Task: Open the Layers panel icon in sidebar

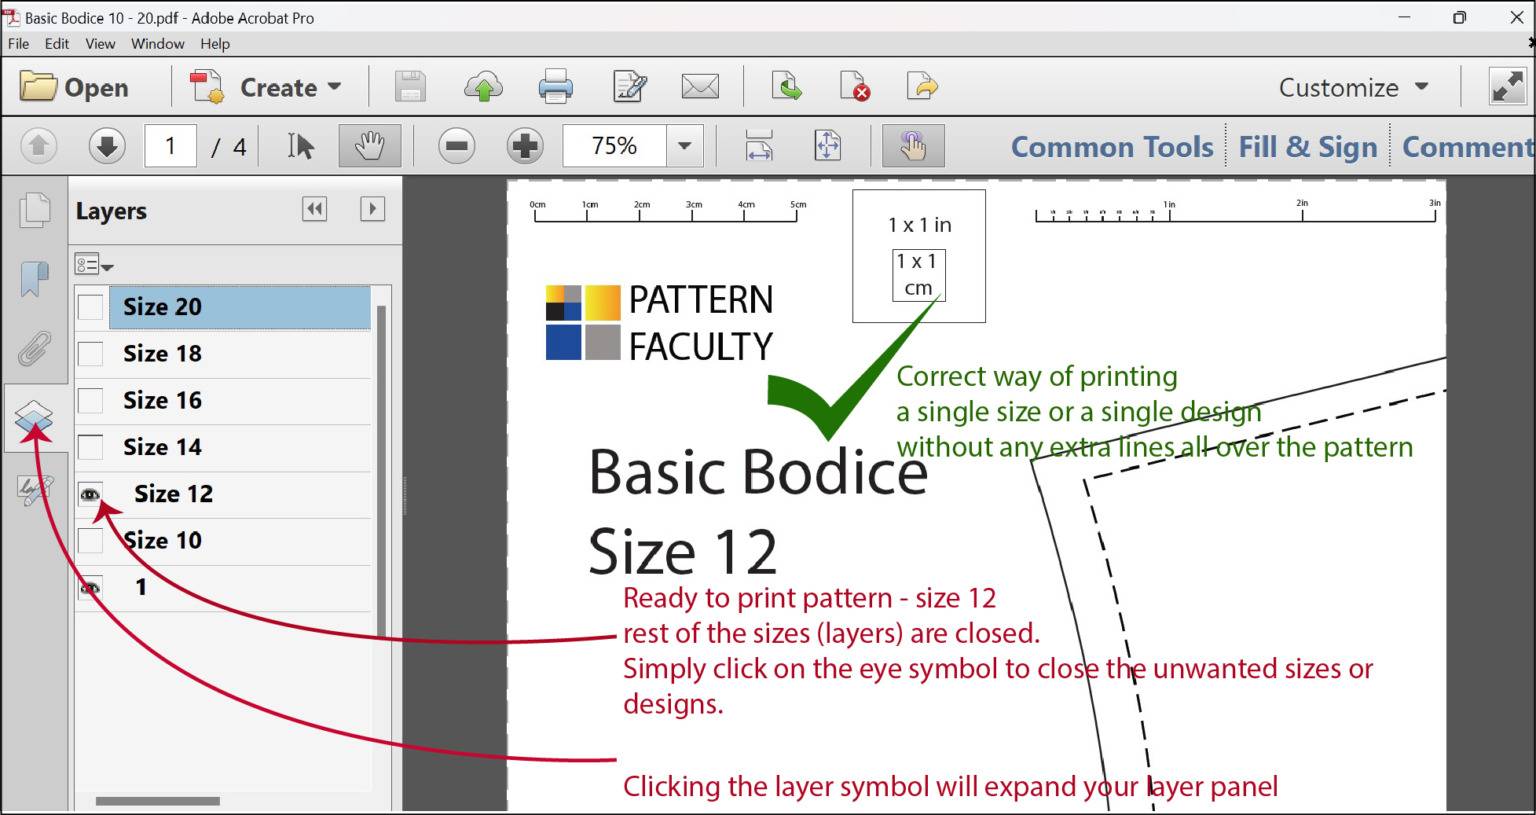Action: pos(35,418)
